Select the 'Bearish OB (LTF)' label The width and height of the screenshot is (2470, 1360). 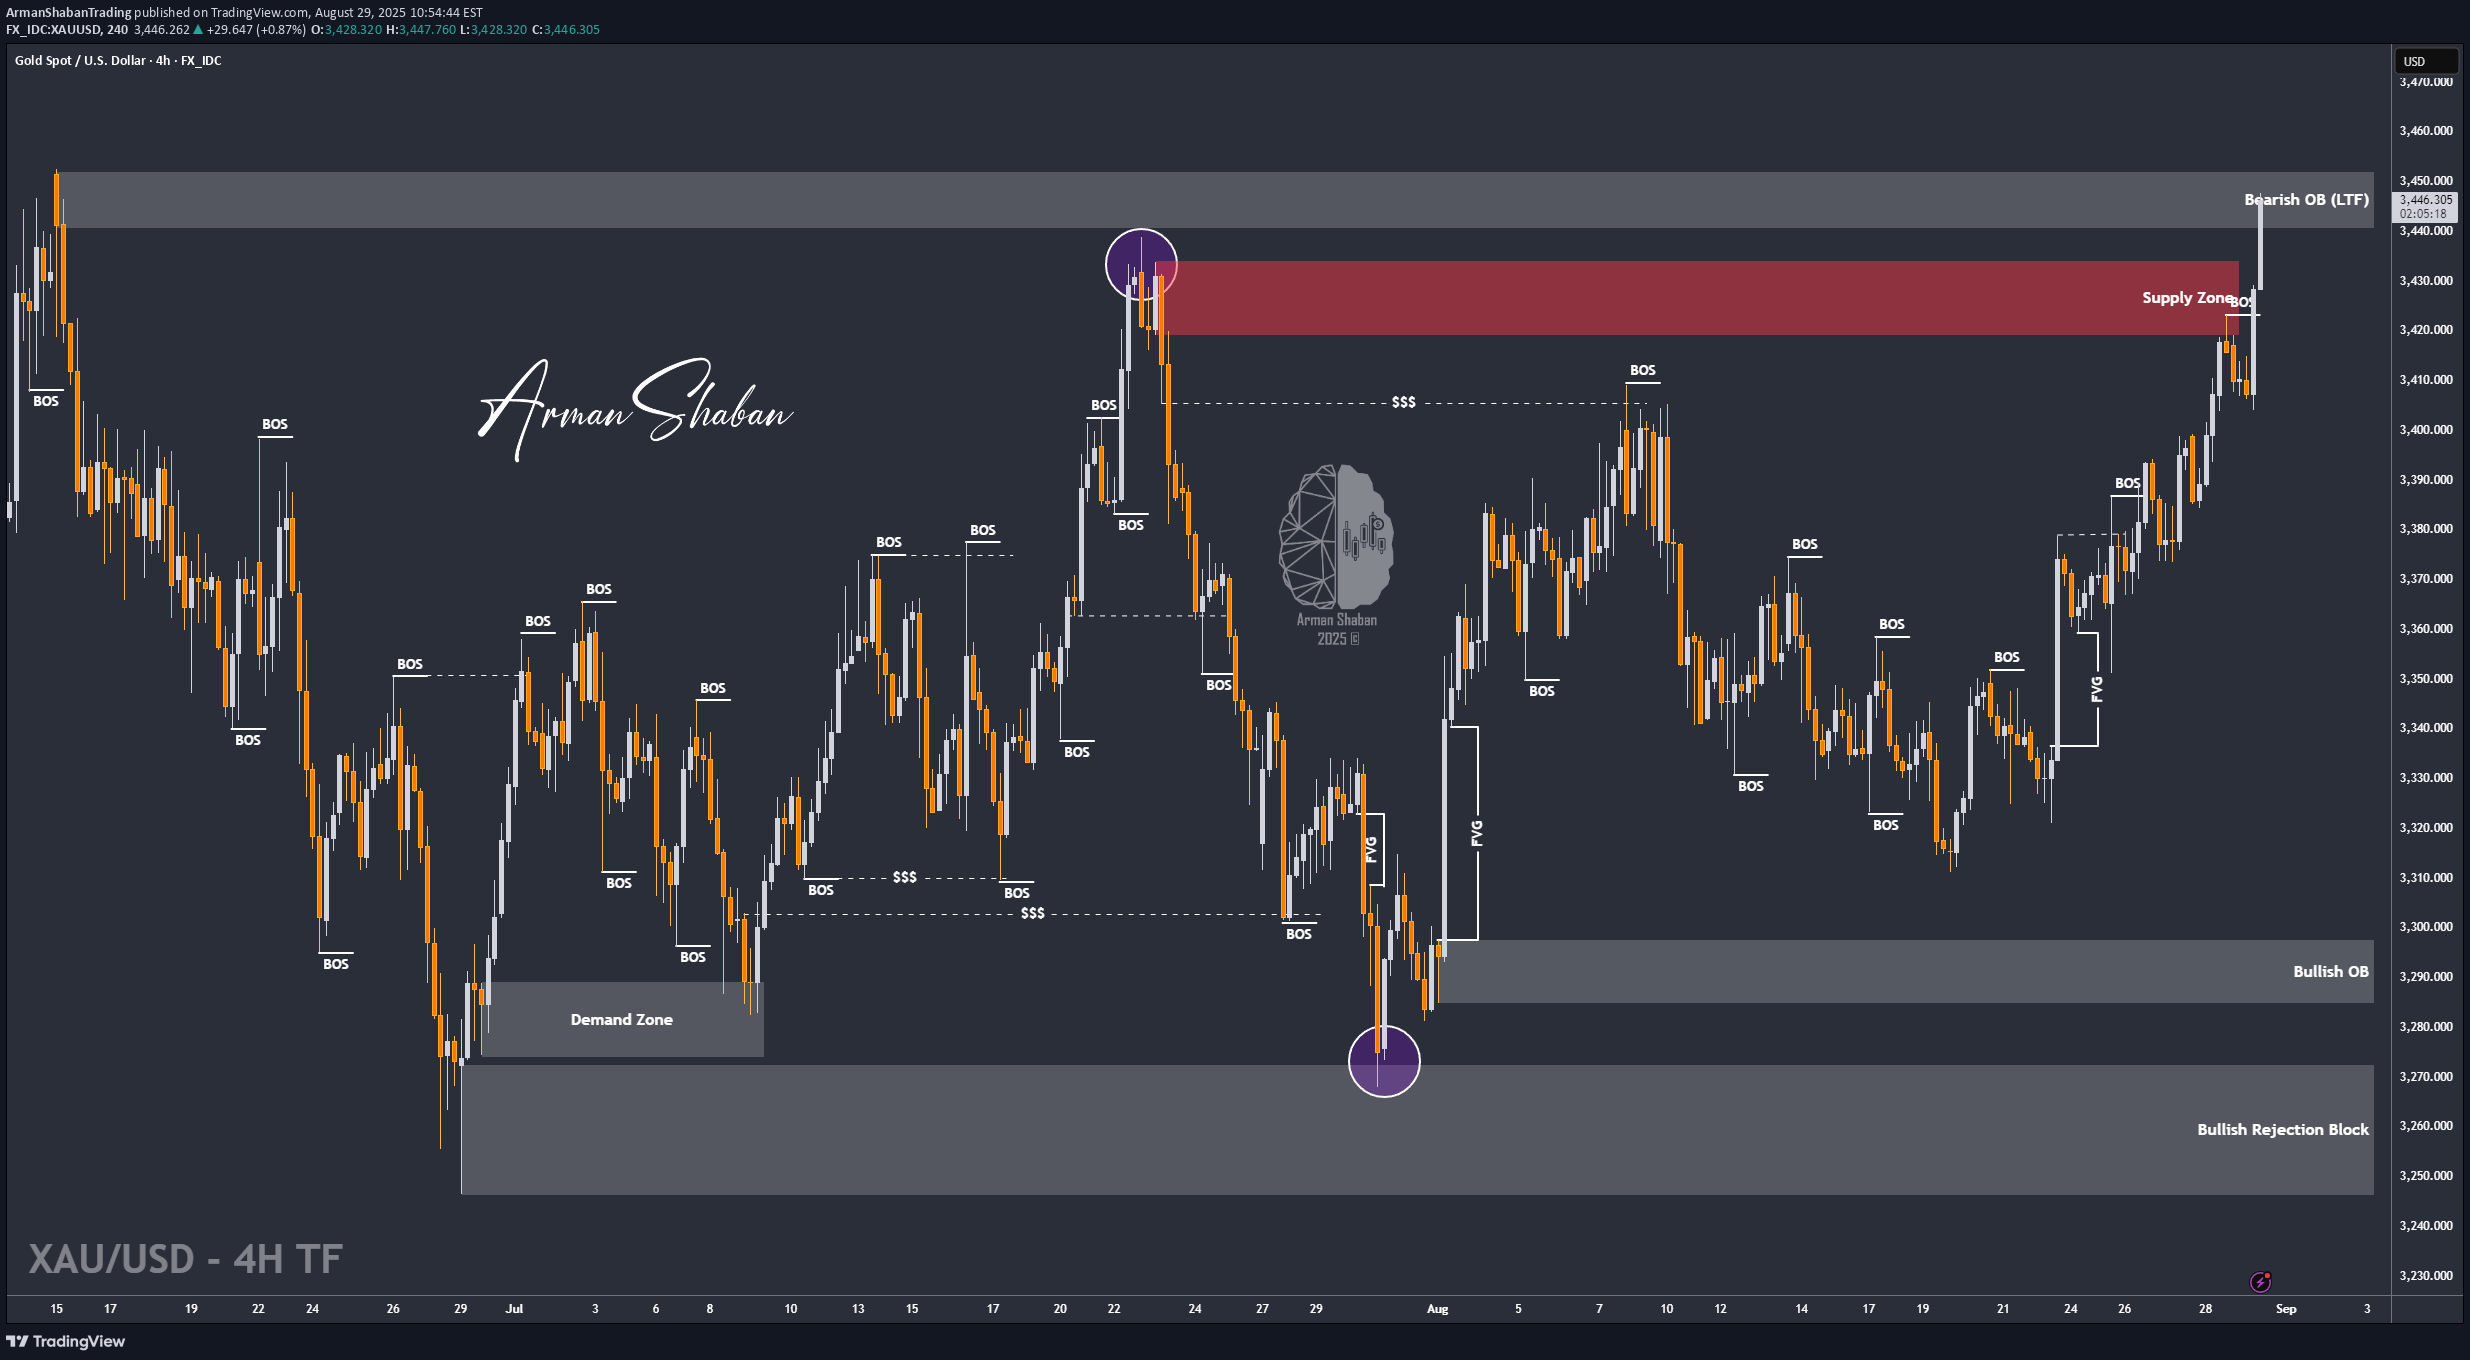coord(2306,199)
